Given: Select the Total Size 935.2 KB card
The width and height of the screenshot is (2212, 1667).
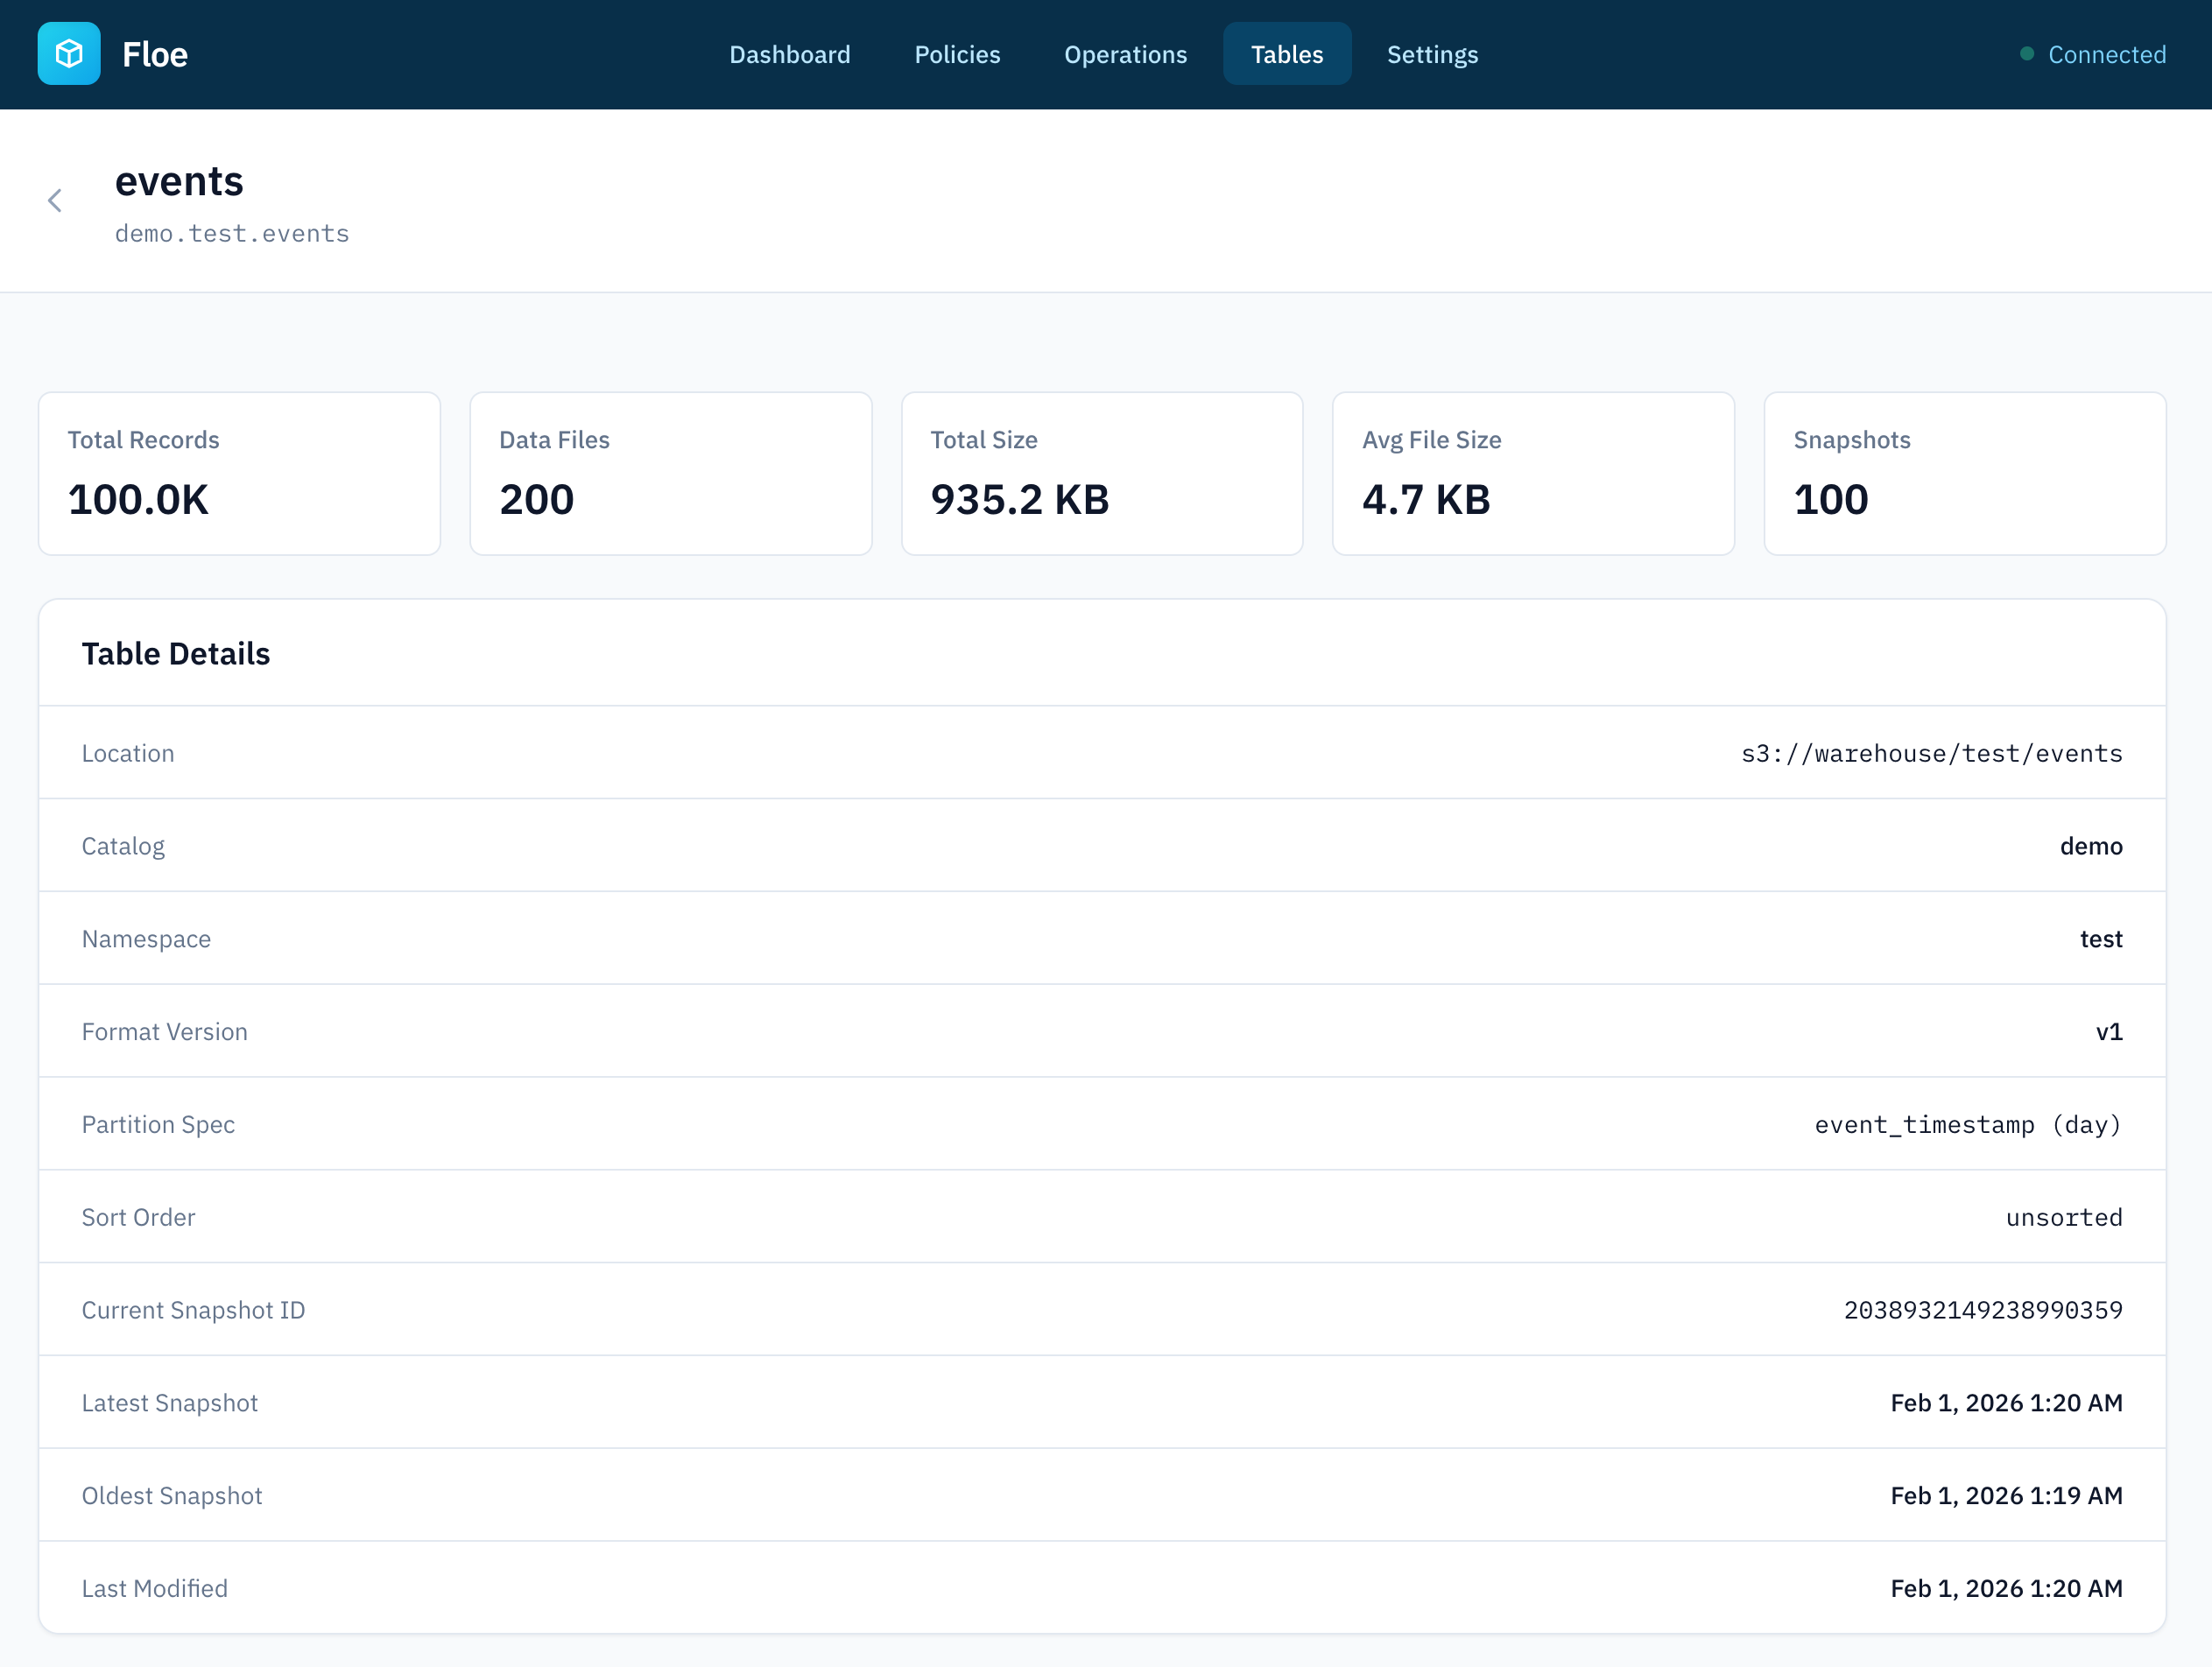Looking at the screenshot, I should click(1101, 473).
